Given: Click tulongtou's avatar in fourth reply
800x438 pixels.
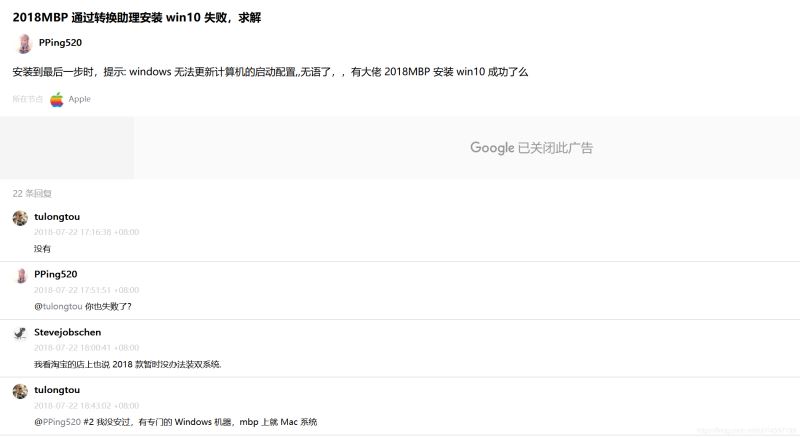Looking at the screenshot, I should pos(20,391).
